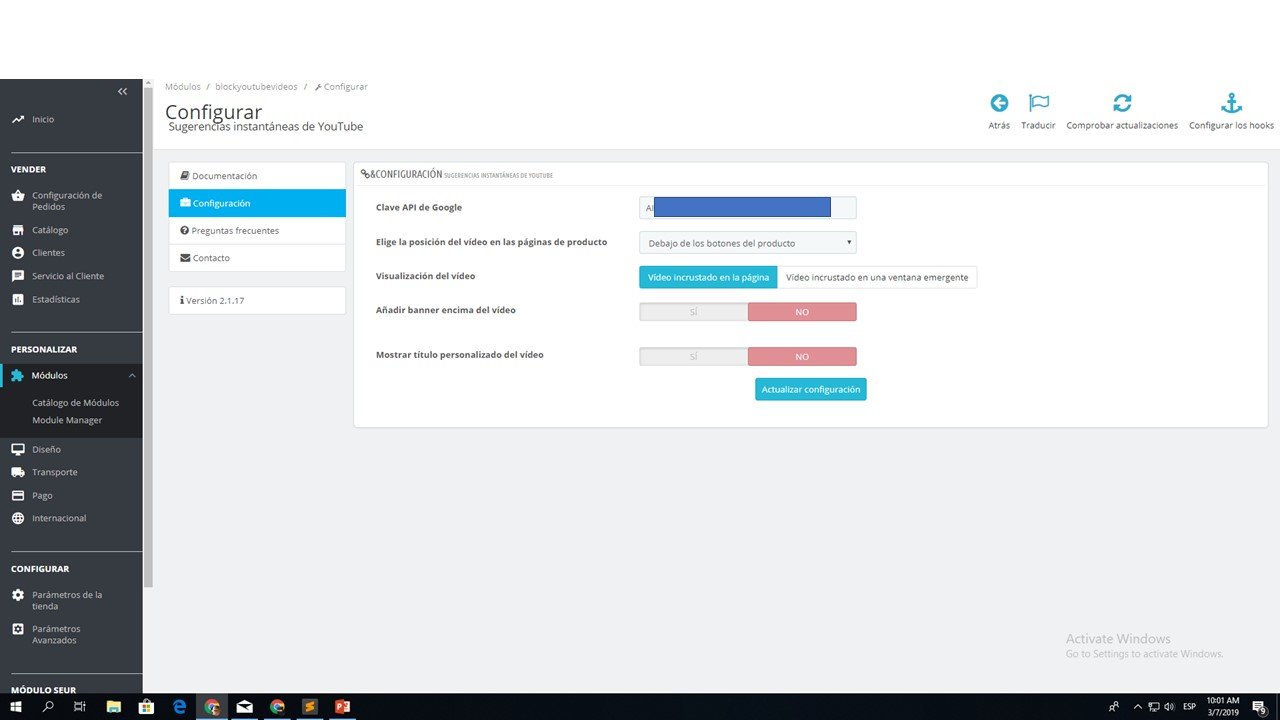Select 'Vídeo incrustado en la página' option
Image resolution: width=1280 pixels, height=720 pixels.
708,277
